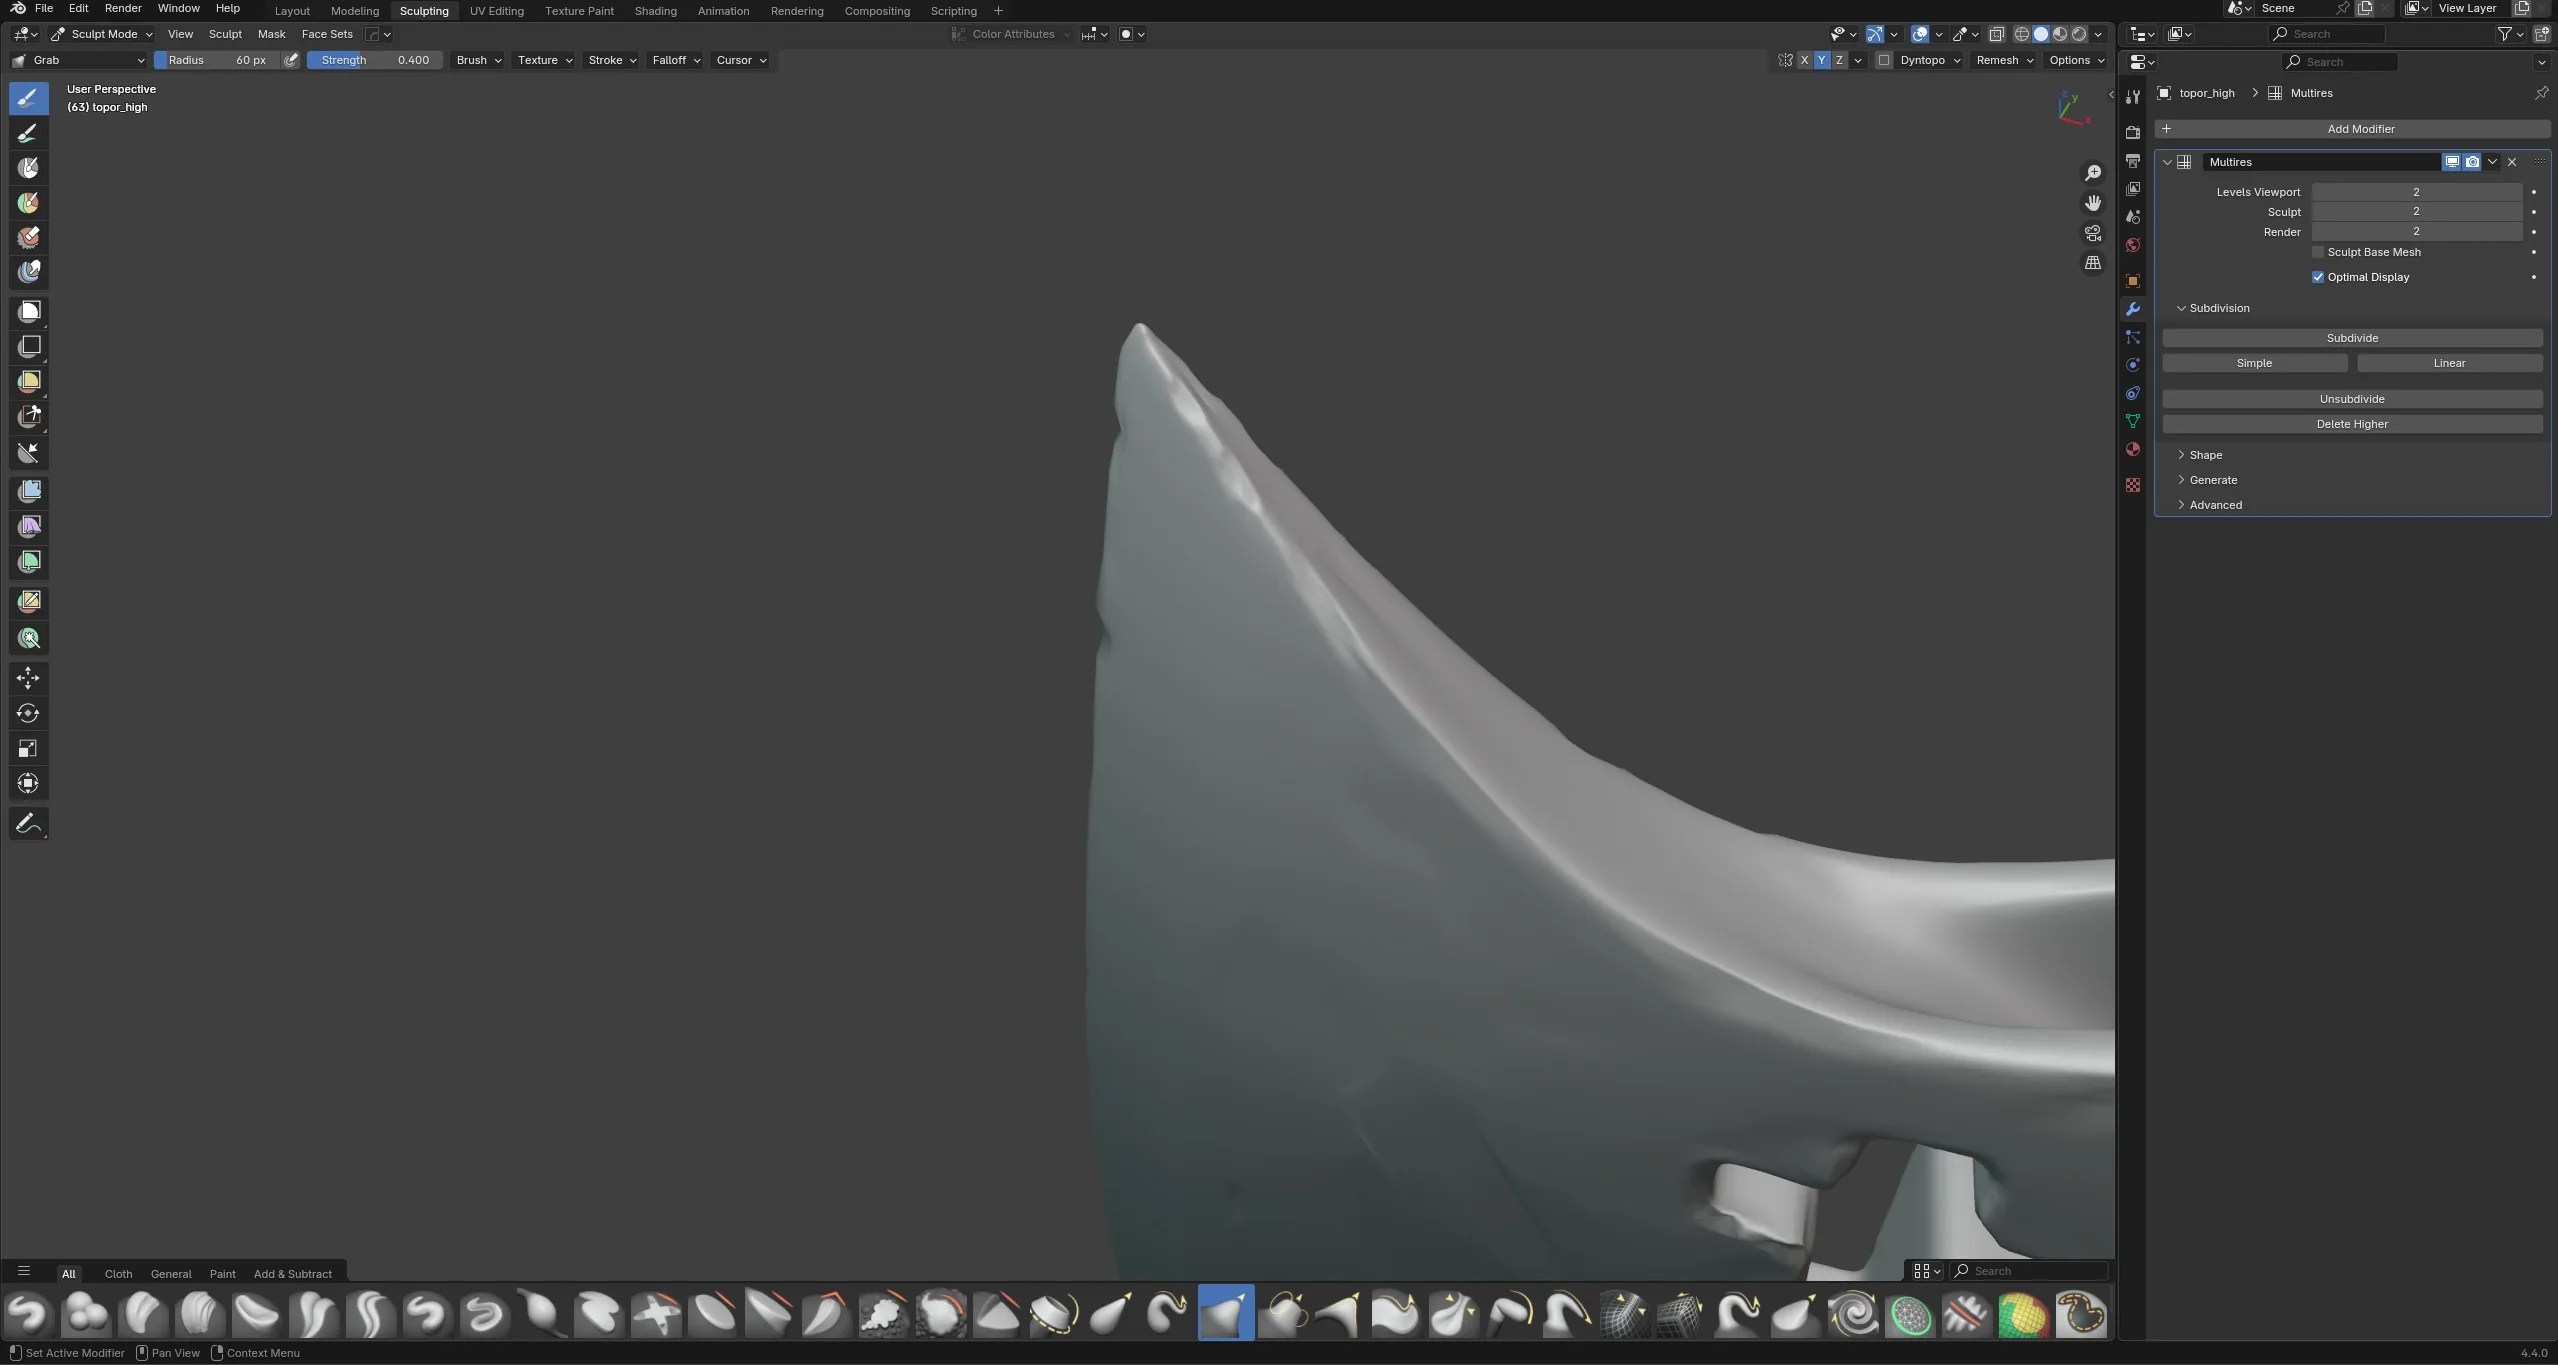Pin the properties editor context
The image size is (2558, 1365).
(x=2541, y=93)
